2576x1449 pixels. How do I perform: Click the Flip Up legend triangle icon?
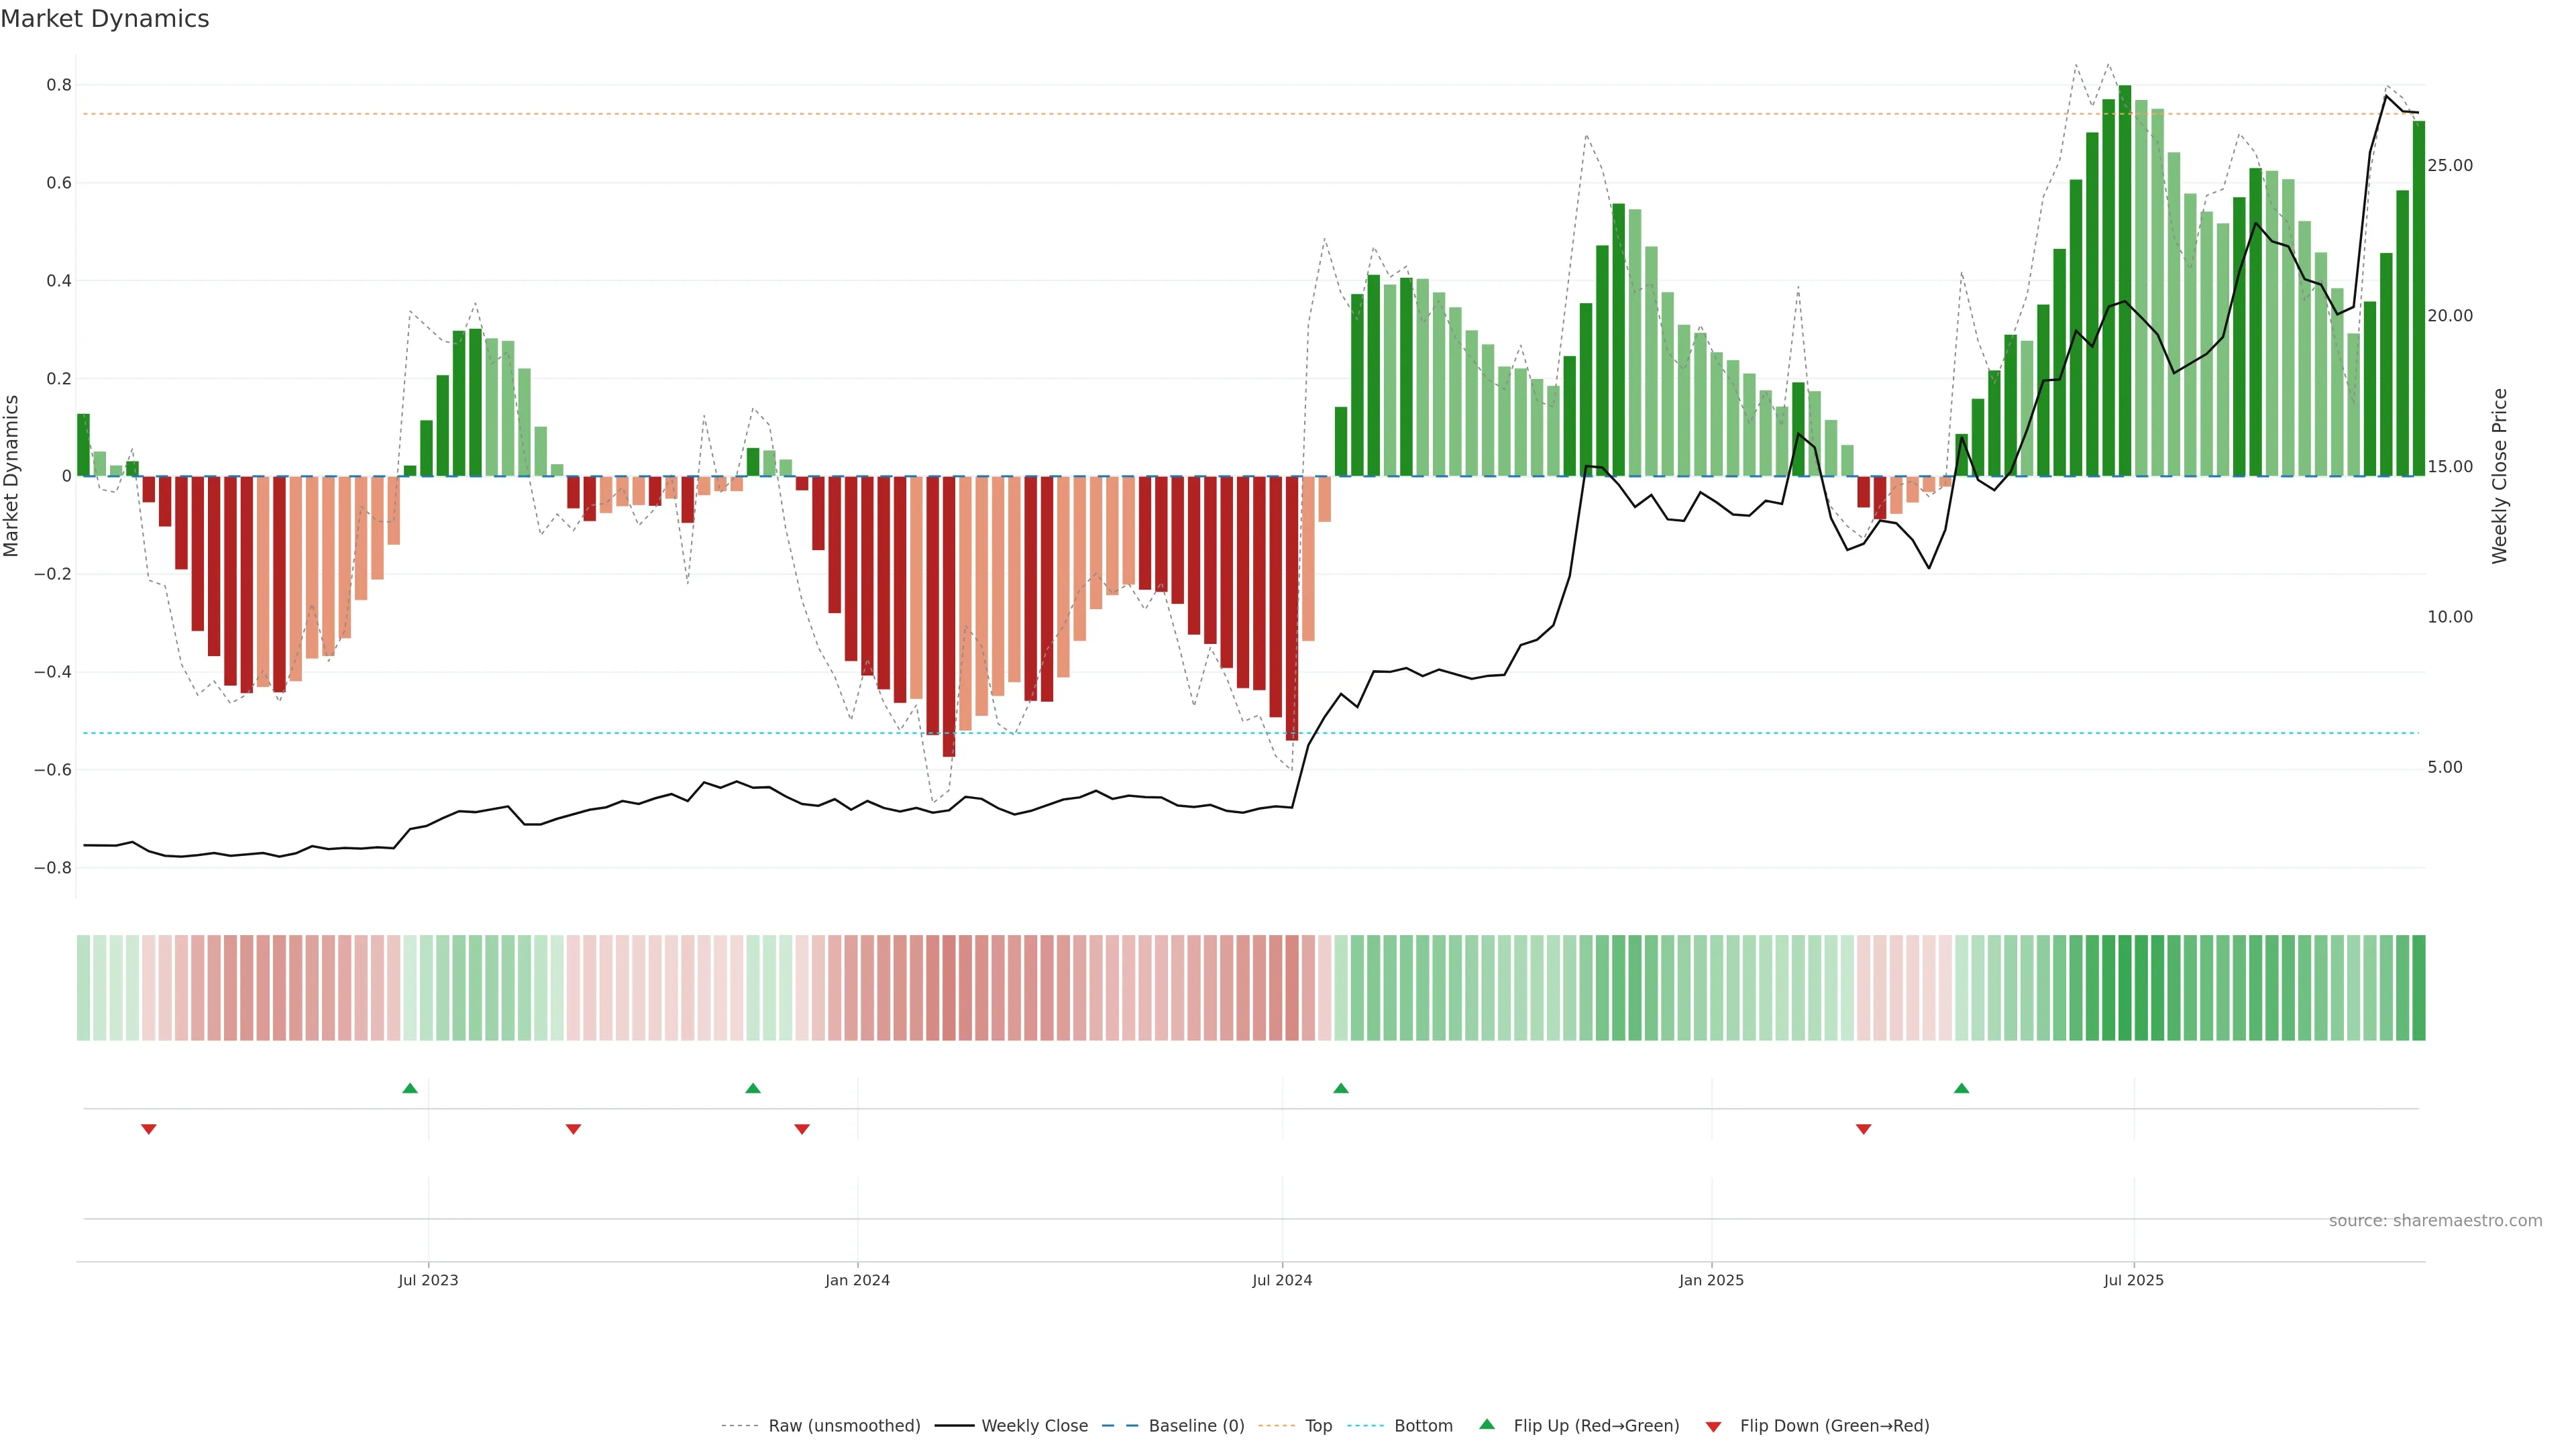point(1487,1424)
